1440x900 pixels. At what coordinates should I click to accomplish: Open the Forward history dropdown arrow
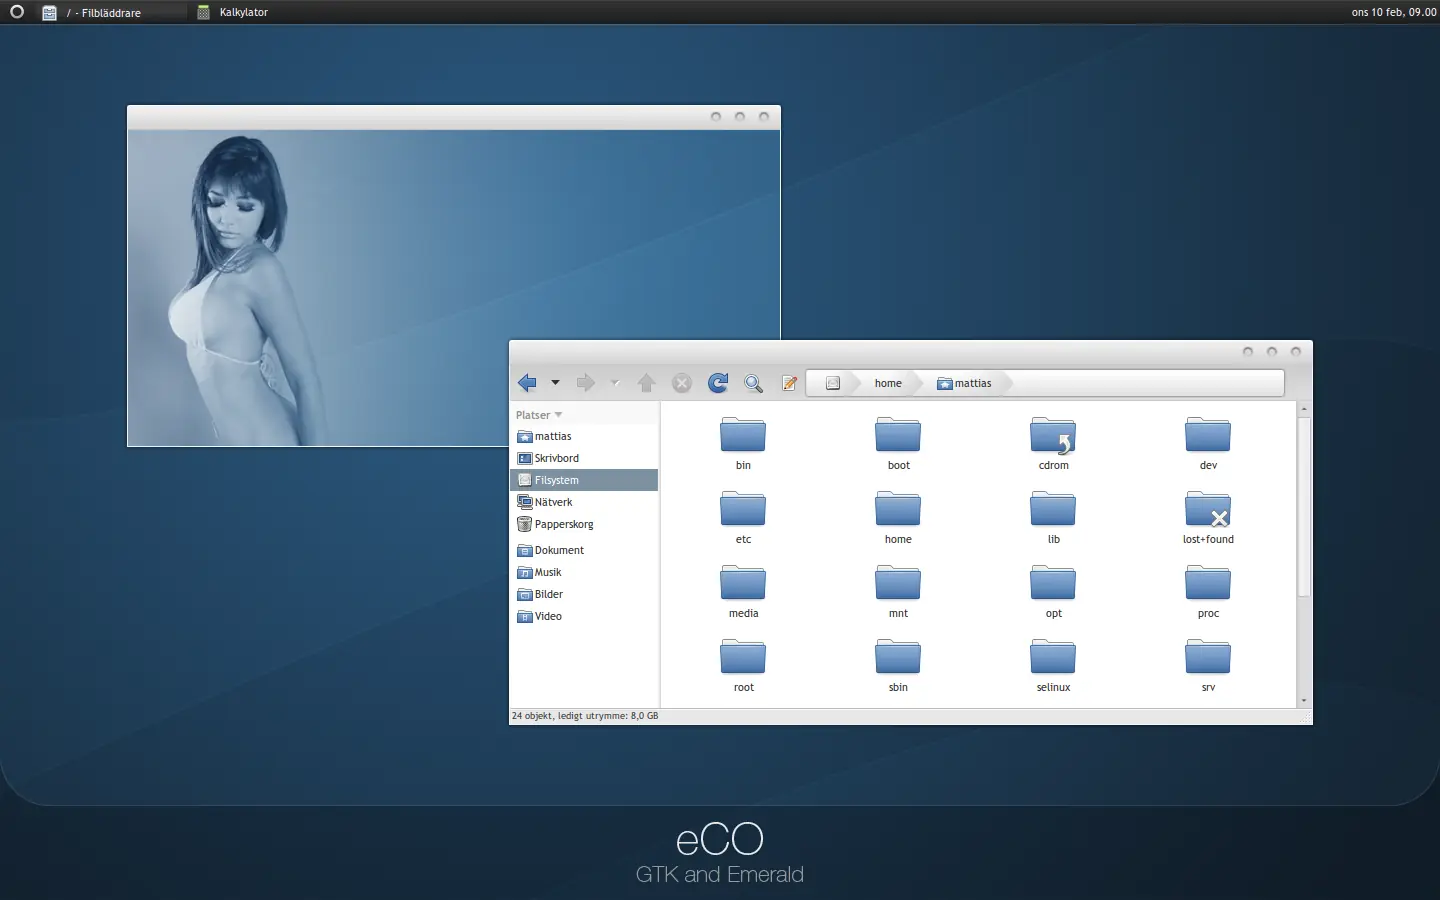click(615, 383)
